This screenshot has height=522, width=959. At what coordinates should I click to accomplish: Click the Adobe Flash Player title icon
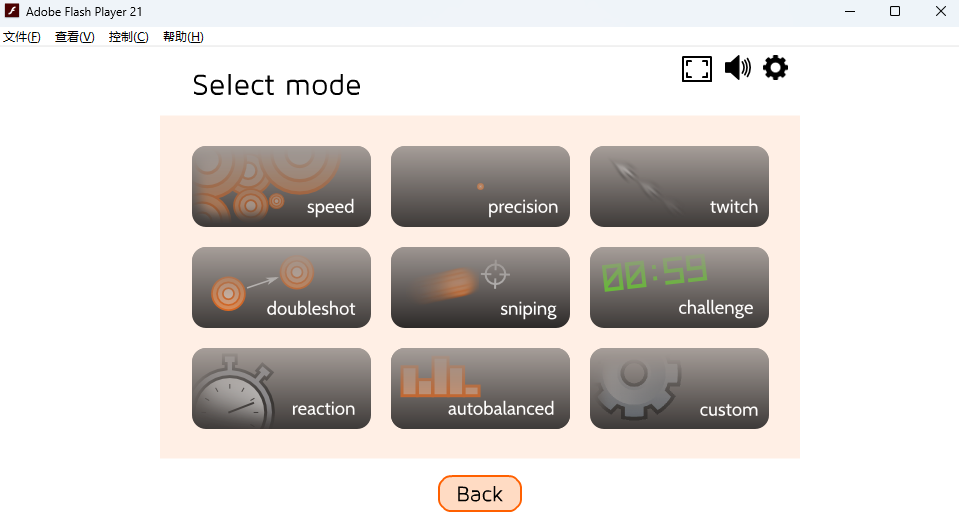tap(13, 12)
